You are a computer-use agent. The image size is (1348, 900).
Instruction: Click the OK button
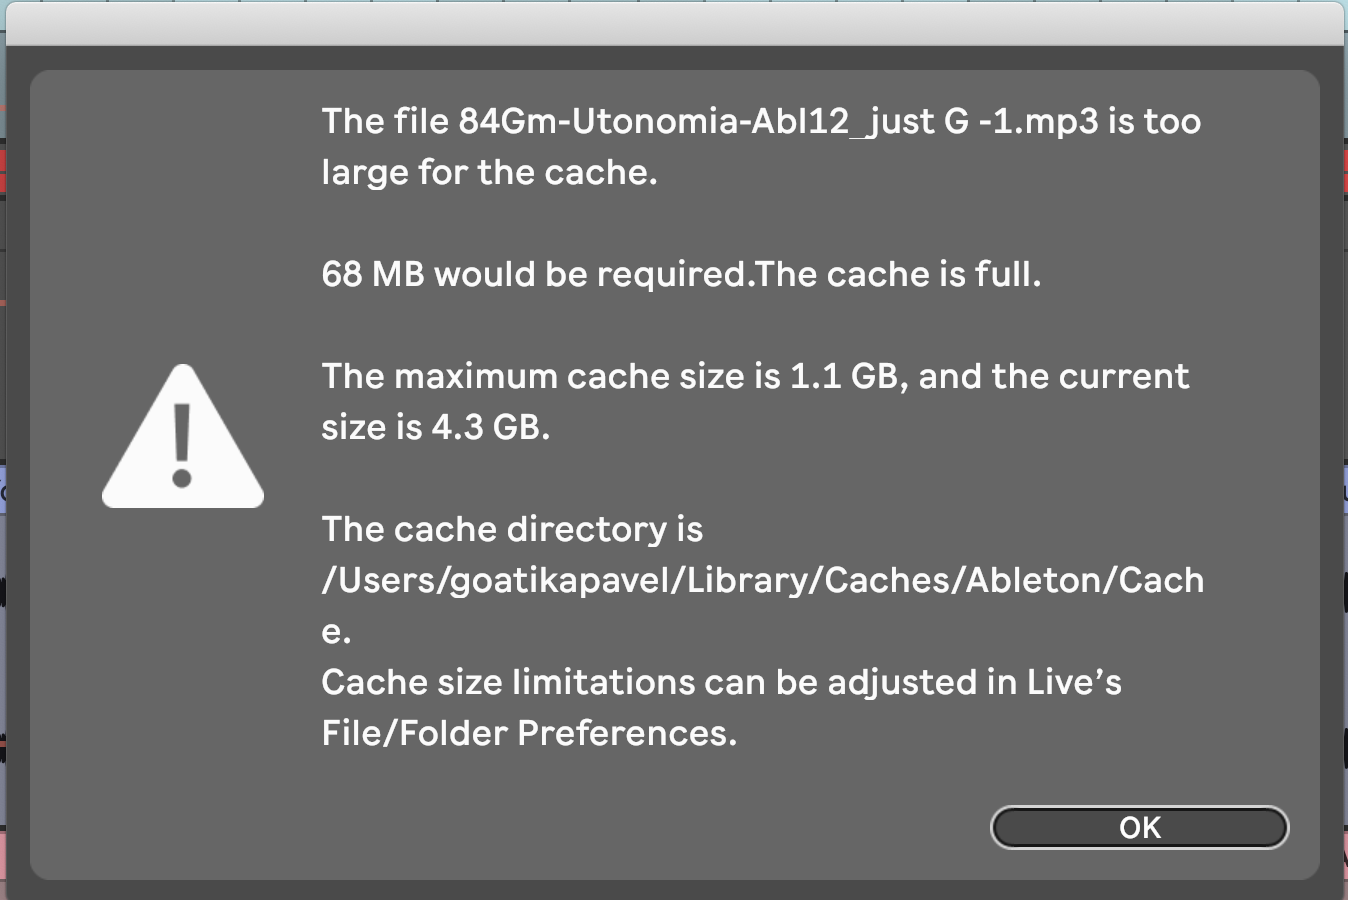coord(1139,828)
